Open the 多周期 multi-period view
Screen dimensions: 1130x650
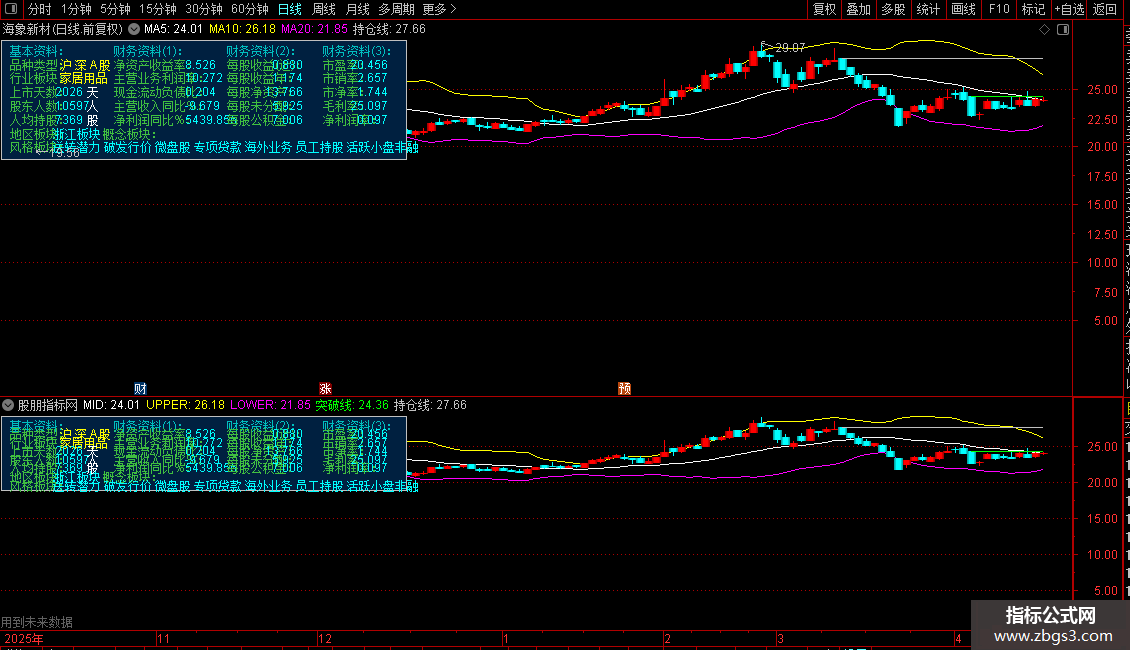[x=396, y=9]
